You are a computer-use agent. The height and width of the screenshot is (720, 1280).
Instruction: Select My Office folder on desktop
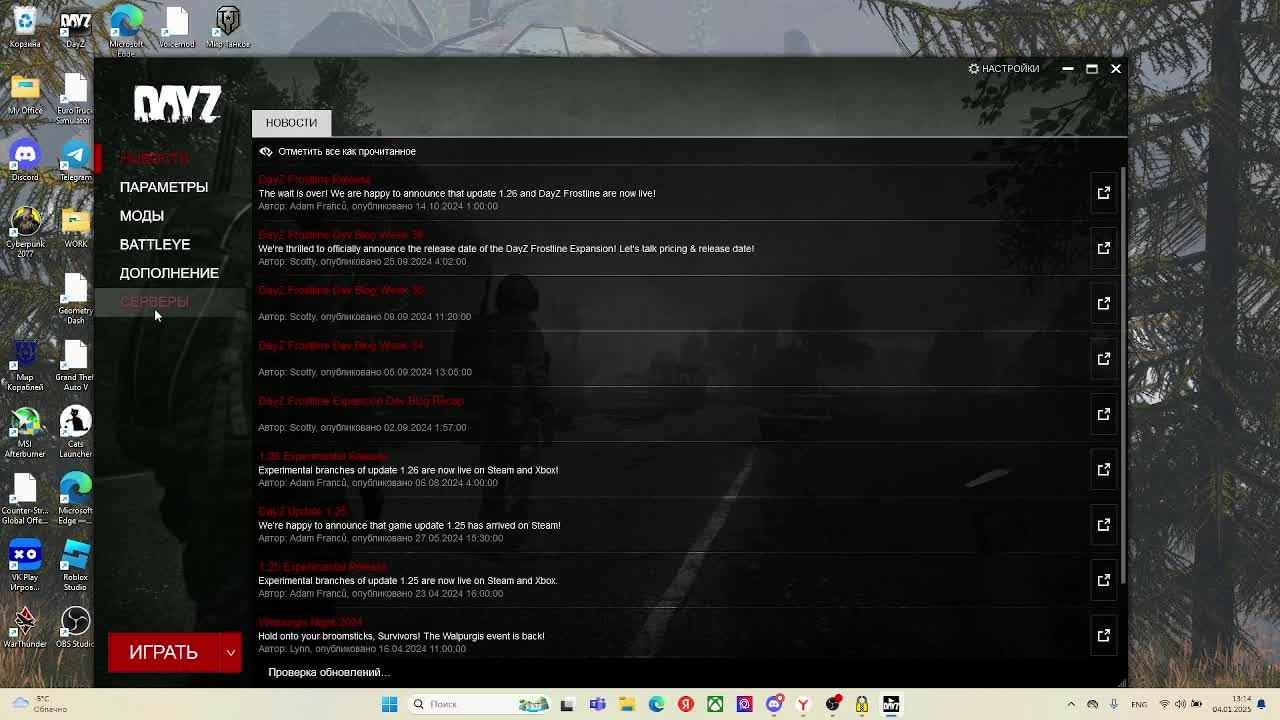tap(25, 95)
